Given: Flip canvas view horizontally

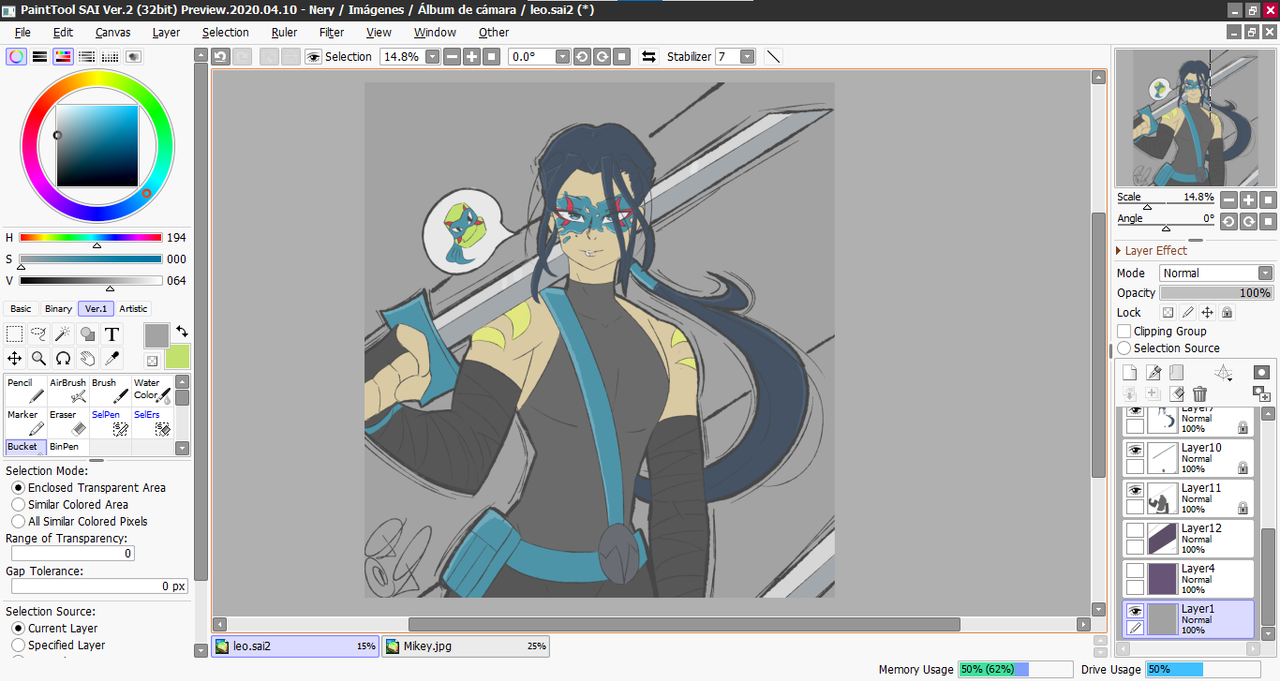Looking at the screenshot, I should tap(649, 57).
